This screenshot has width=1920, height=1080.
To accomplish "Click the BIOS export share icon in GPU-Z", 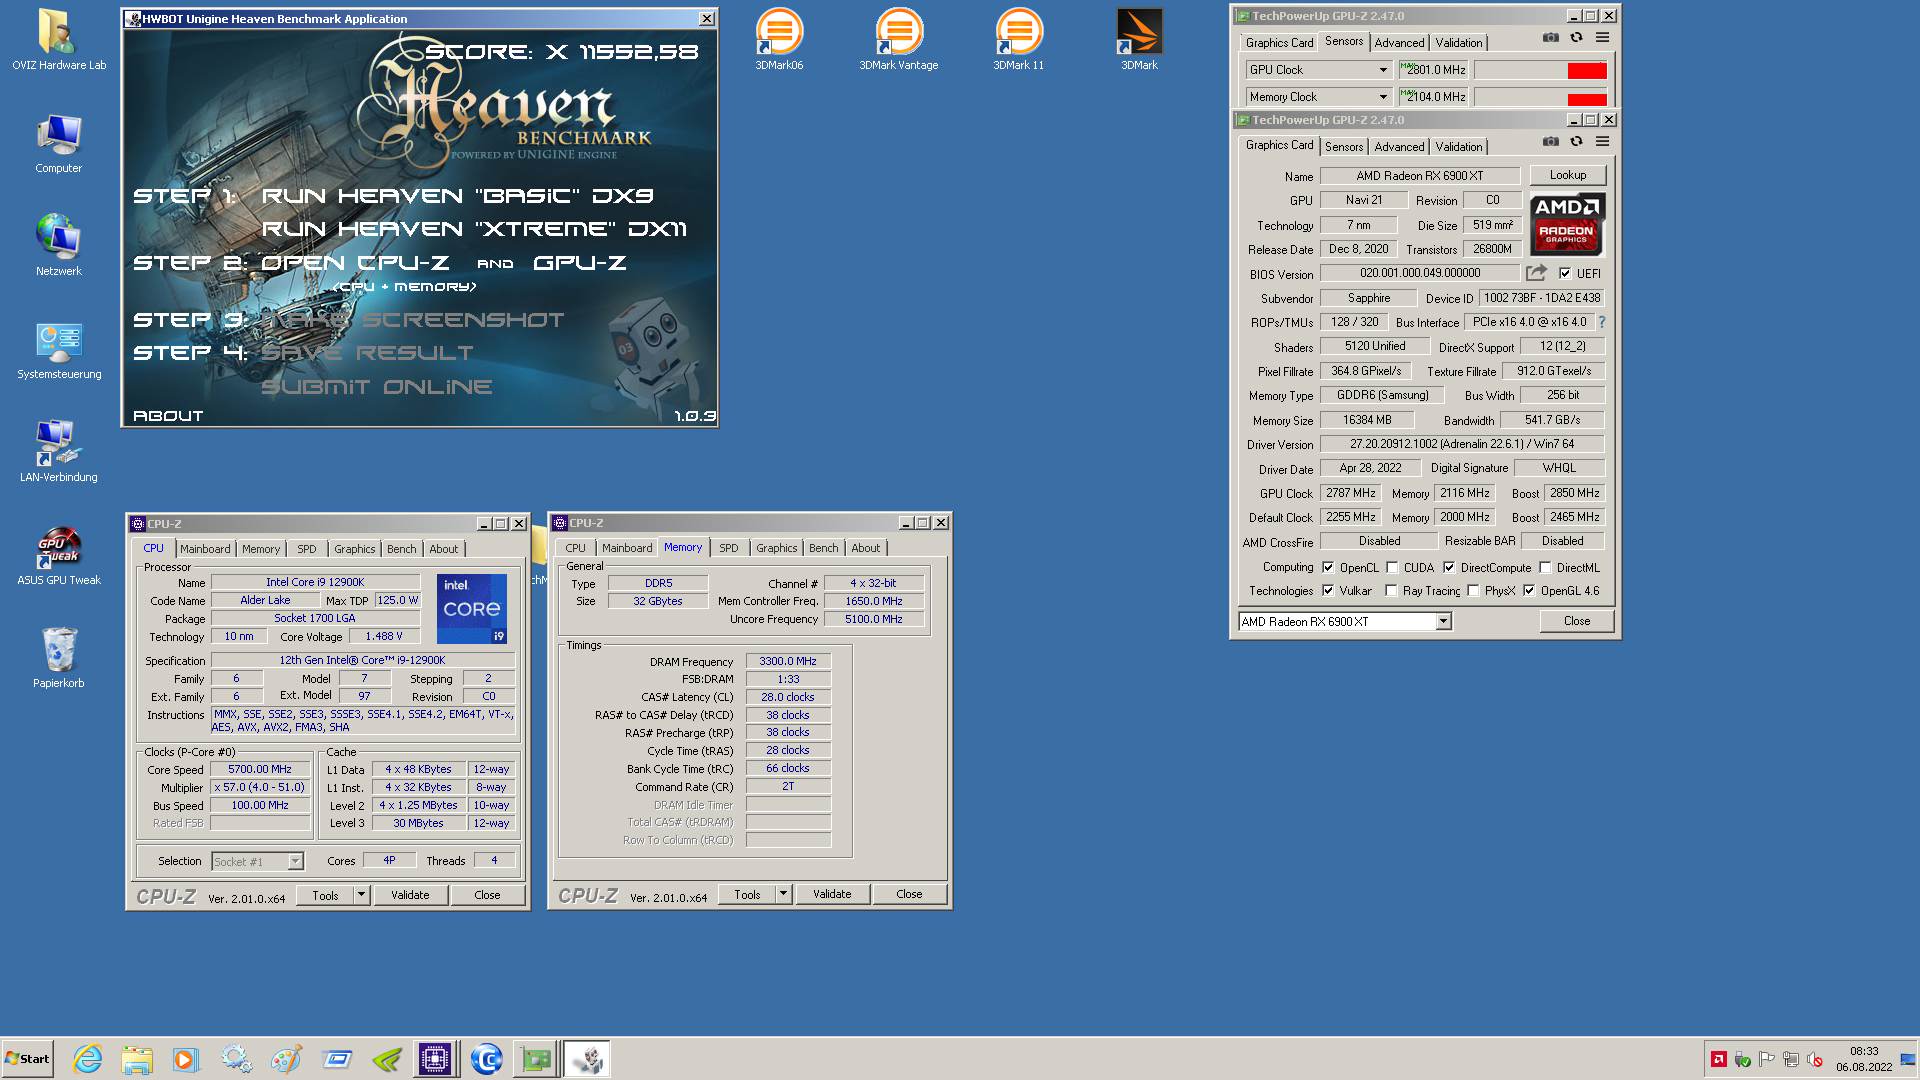I will tap(1536, 273).
